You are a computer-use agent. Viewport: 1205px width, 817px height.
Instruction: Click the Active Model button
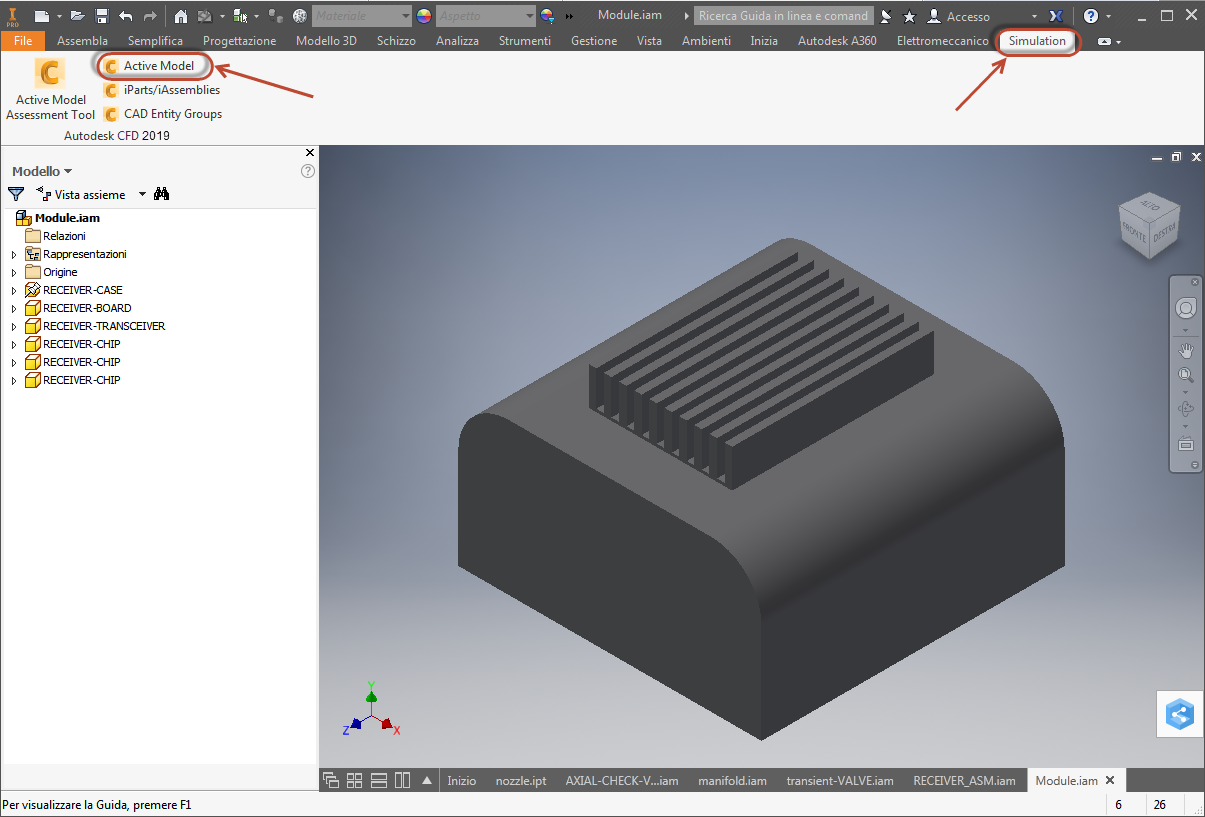150,66
